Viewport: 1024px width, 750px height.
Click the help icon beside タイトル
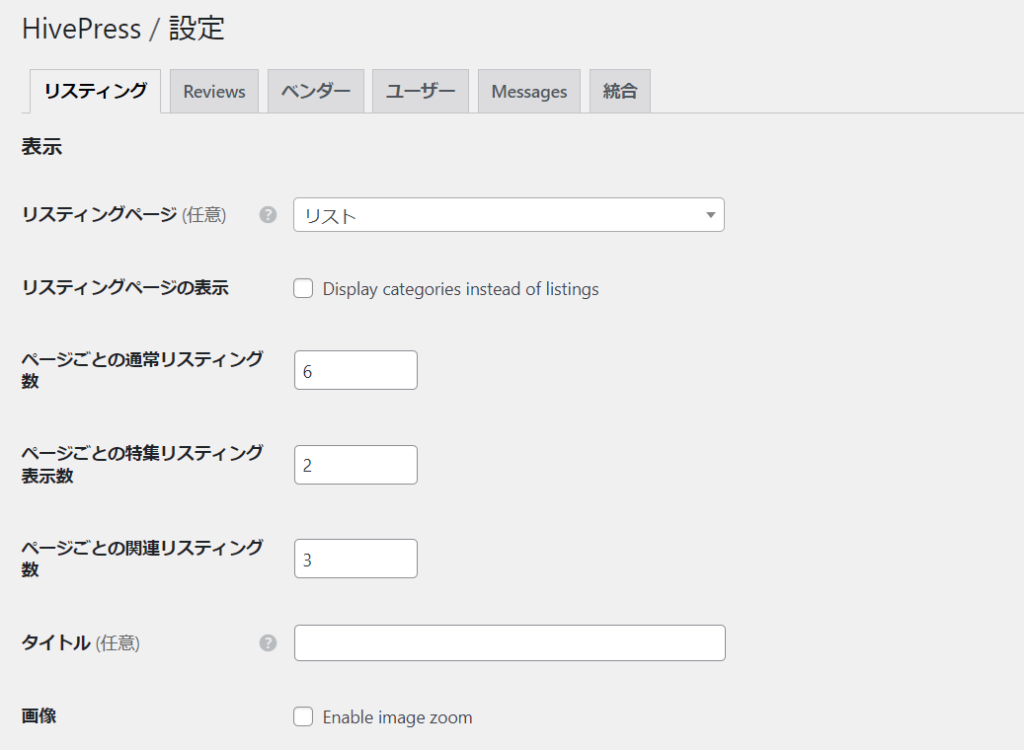coord(268,643)
